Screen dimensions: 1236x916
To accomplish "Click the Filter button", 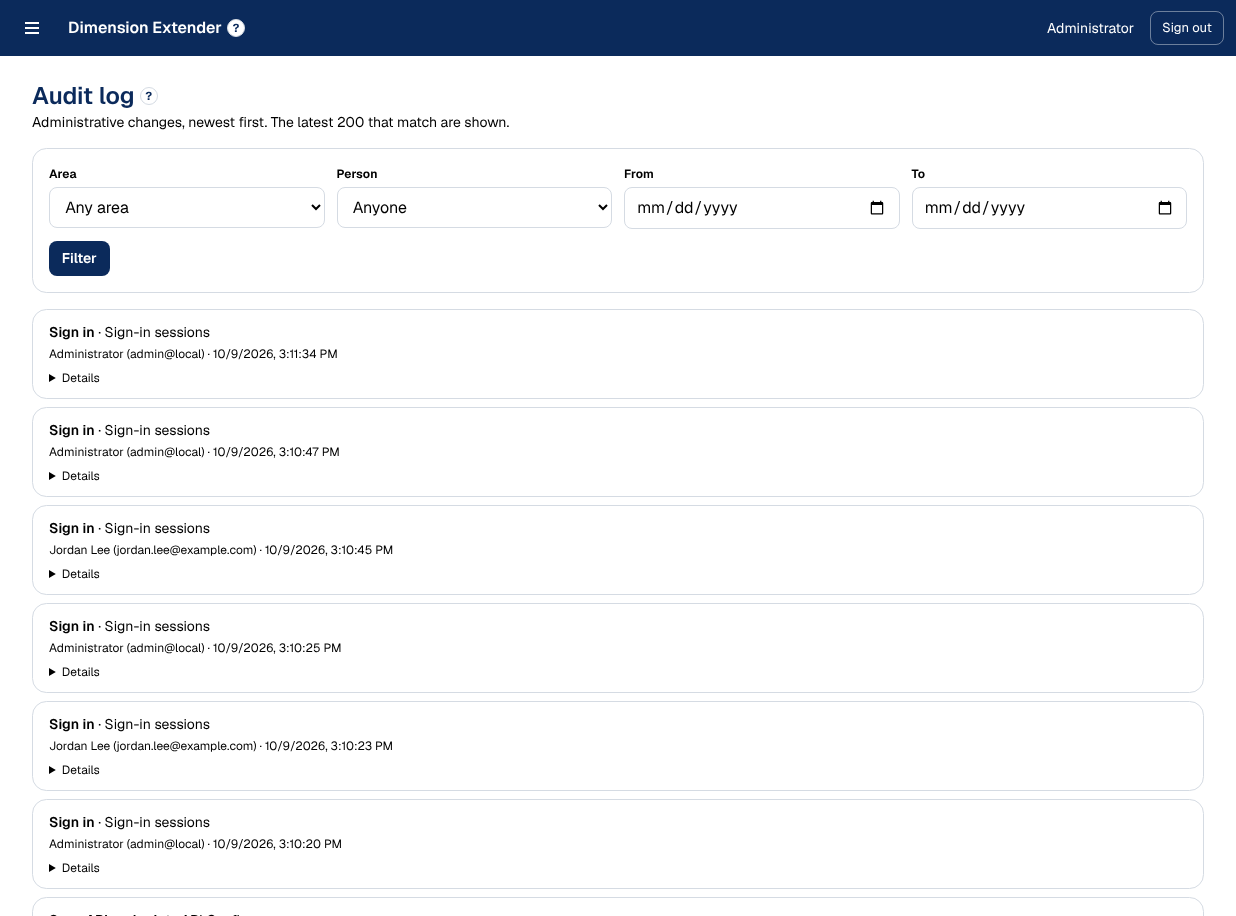I will pos(79,258).
